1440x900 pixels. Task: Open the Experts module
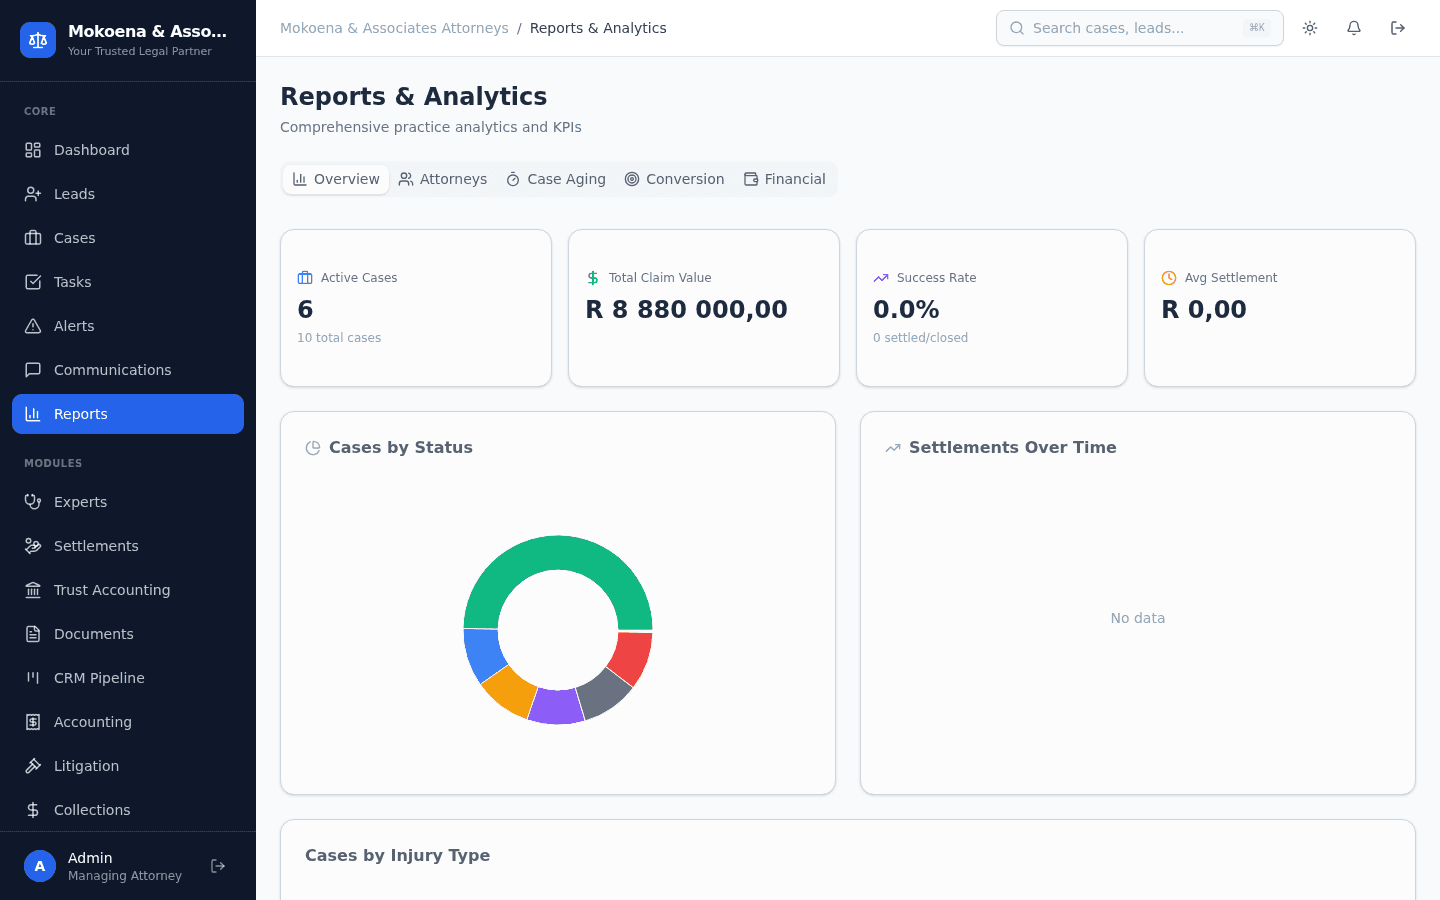pyautogui.click(x=128, y=502)
